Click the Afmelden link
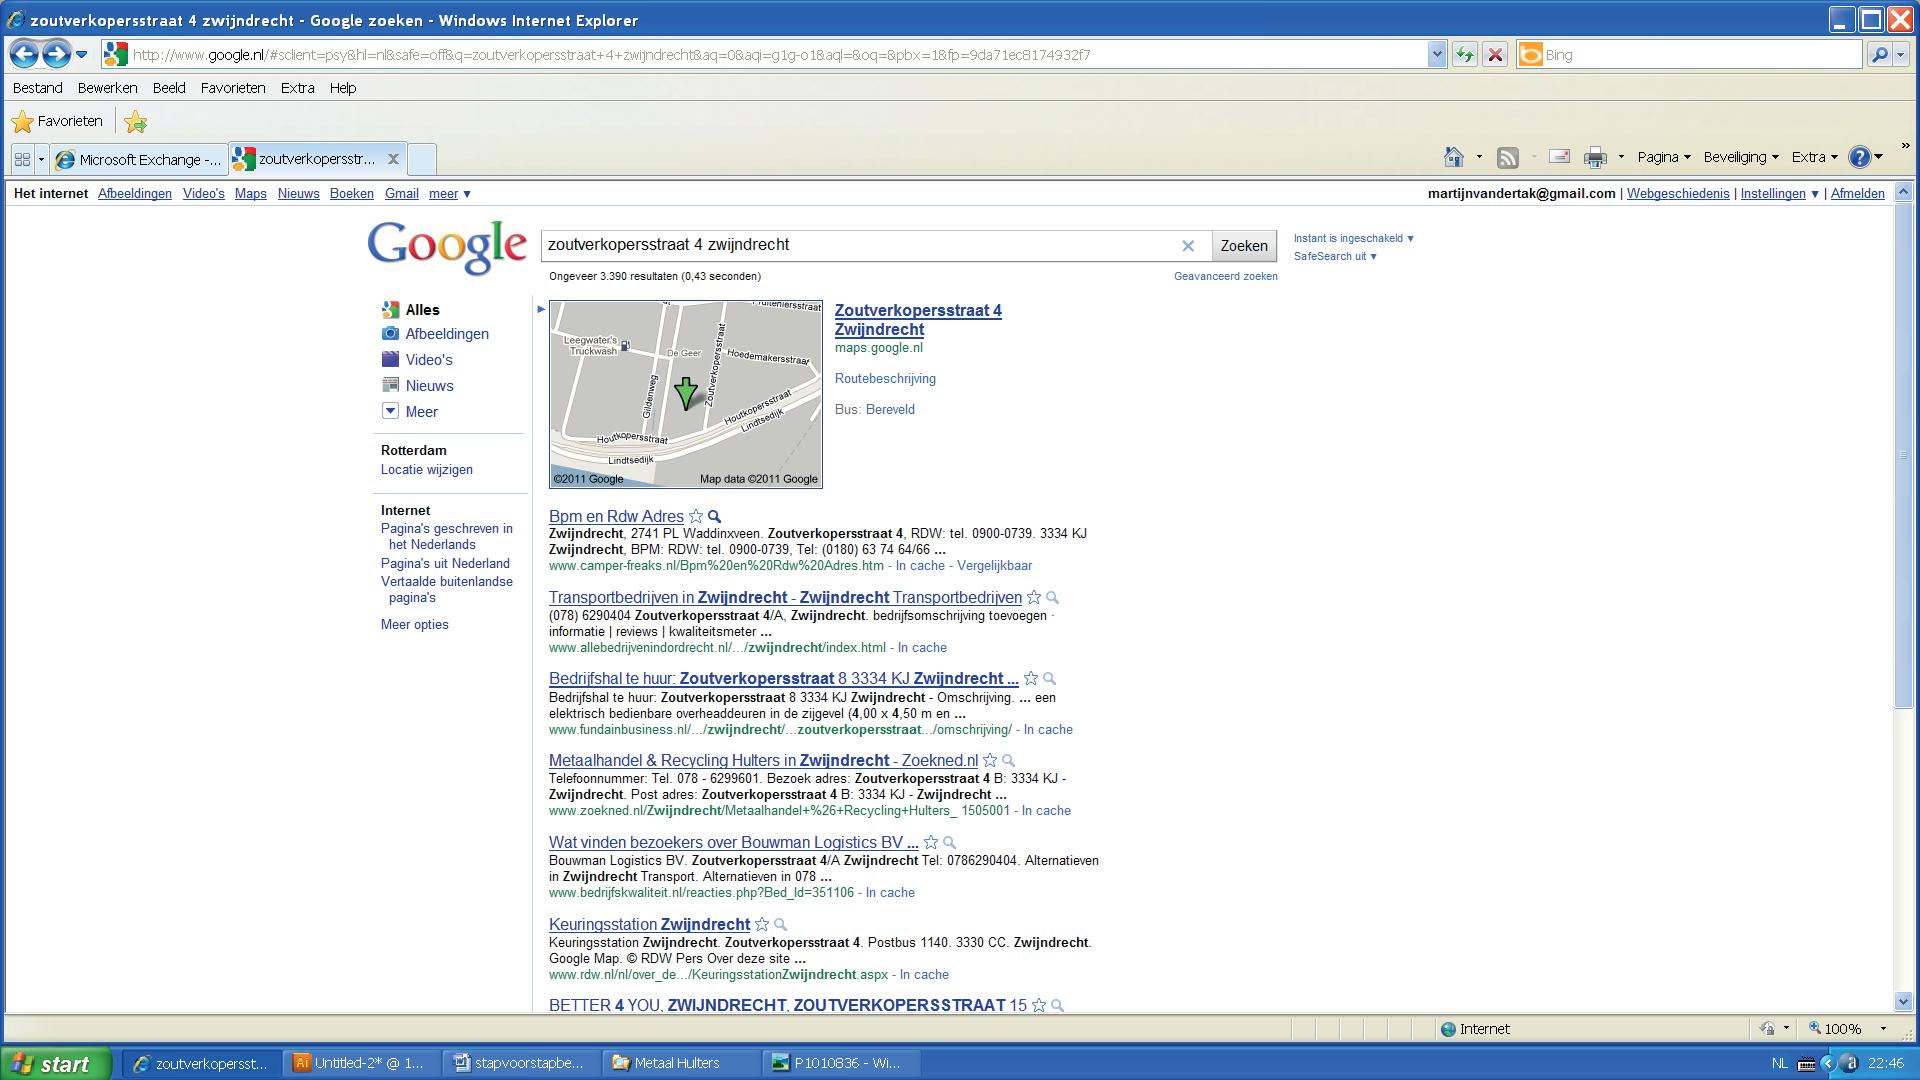This screenshot has width=1920, height=1080. point(1858,194)
